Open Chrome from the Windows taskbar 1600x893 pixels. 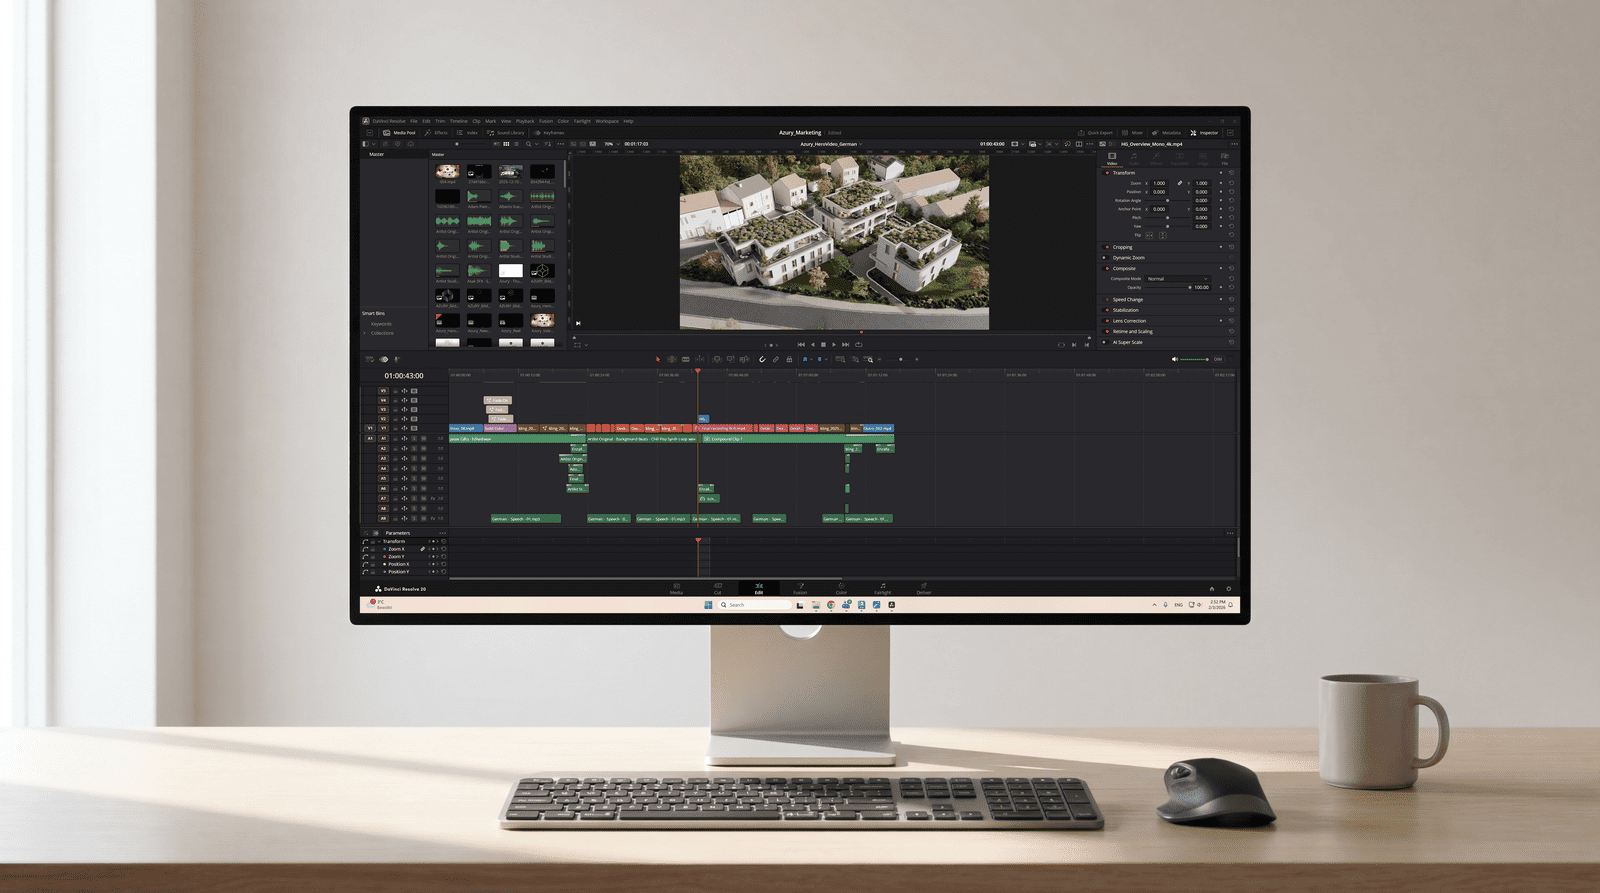[x=831, y=605]
